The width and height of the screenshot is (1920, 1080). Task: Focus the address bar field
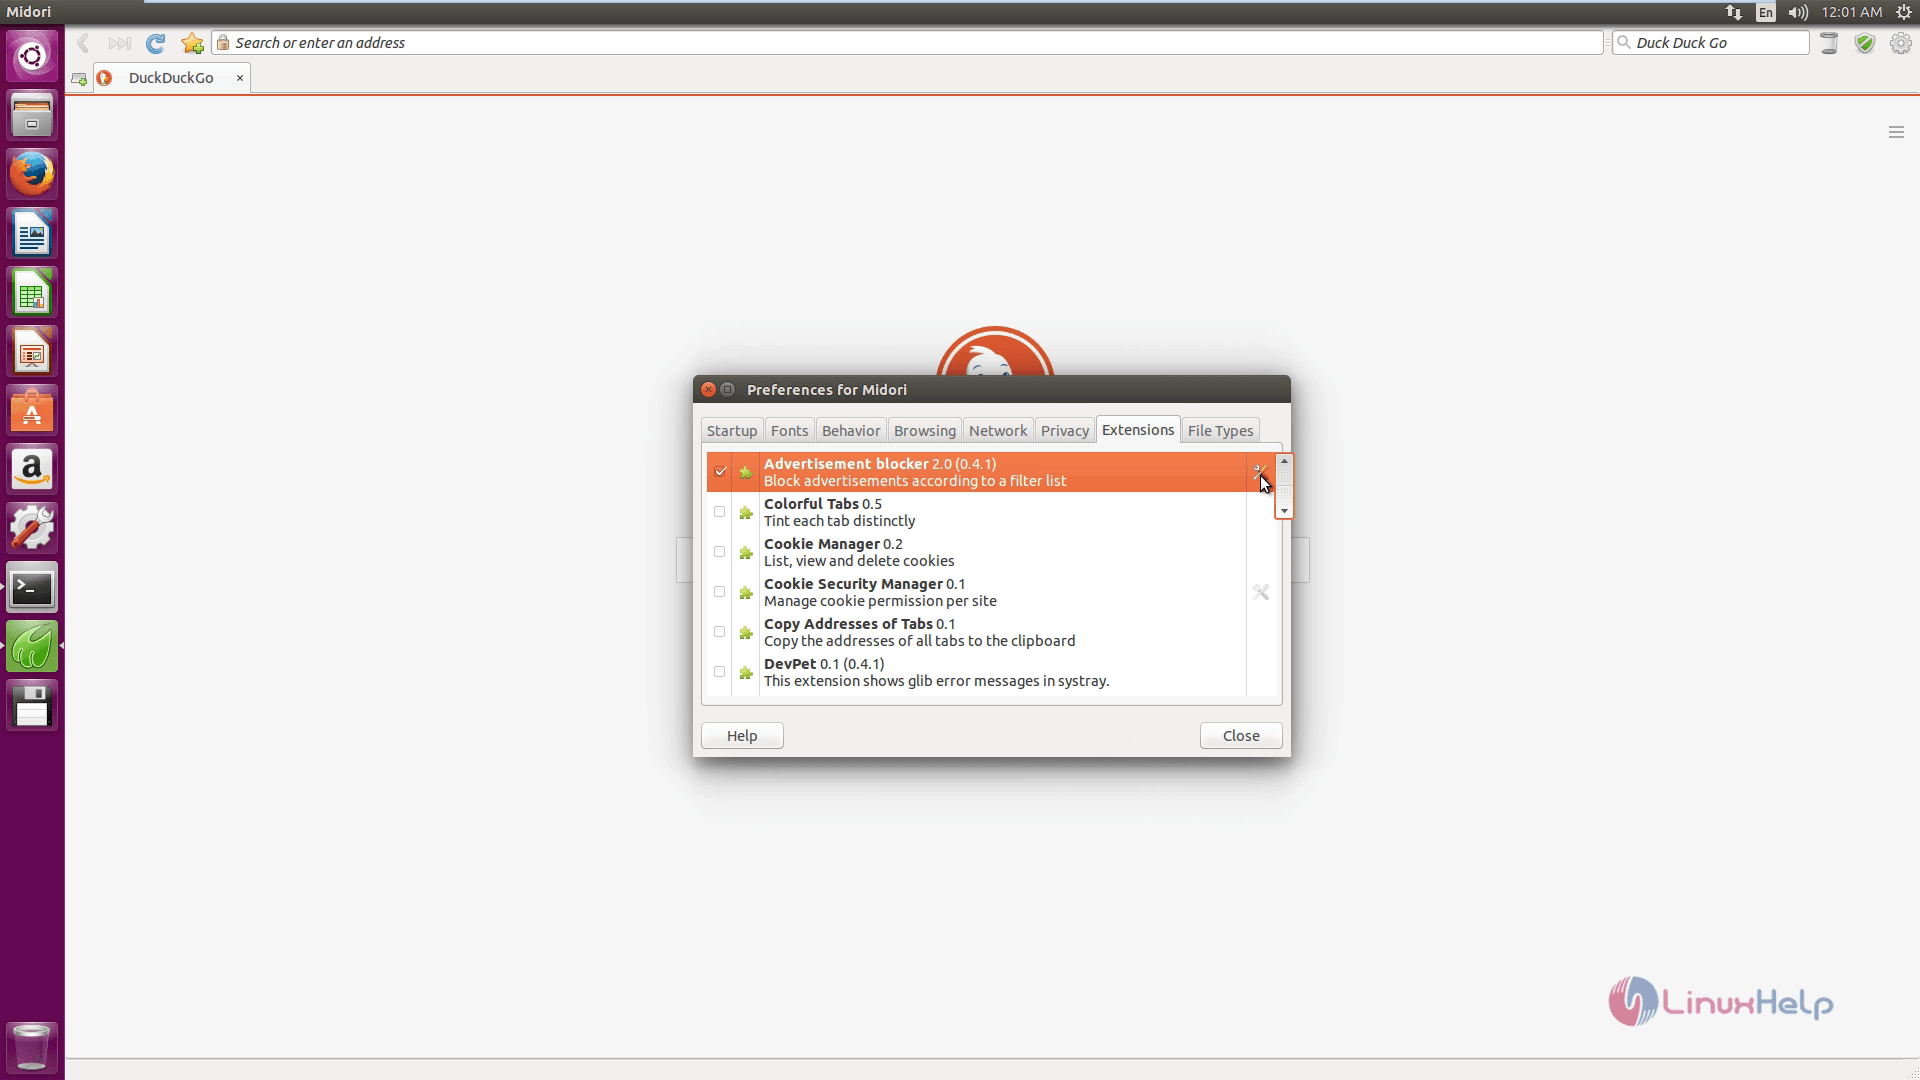pyautogui.click(x=907, y=43)
